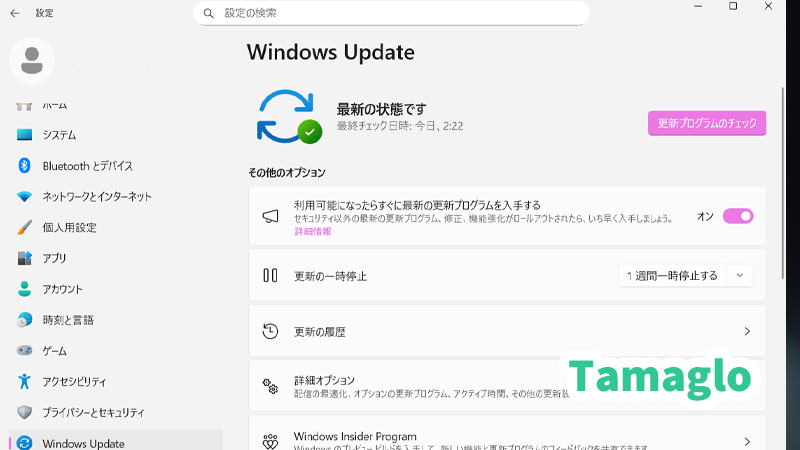Maximize the Settings window

(733, 7)
